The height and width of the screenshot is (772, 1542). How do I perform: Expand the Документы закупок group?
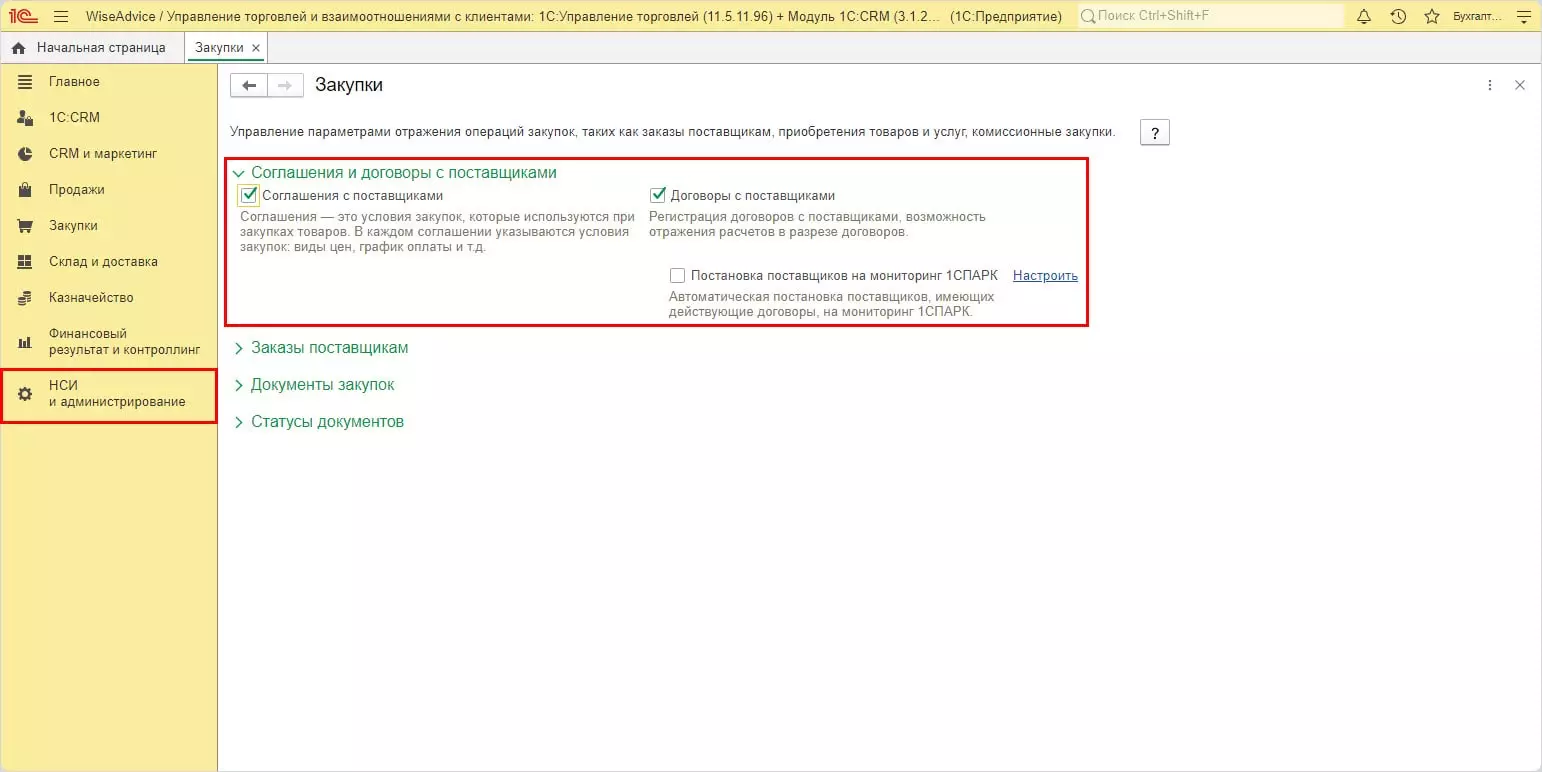(x=314, y=385)
